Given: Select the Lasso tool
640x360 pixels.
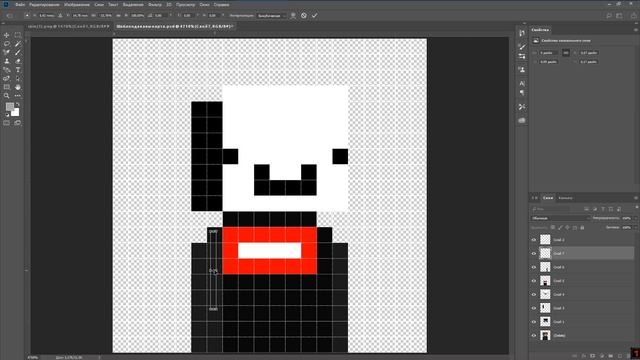Looking at the screenshot, I should 7,44.
